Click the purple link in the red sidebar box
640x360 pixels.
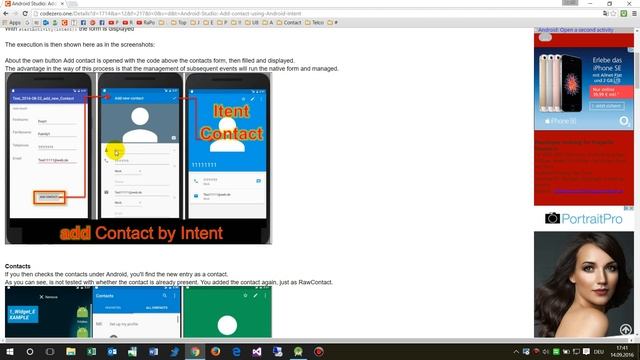pyautogui.click(x=588, y=191)
